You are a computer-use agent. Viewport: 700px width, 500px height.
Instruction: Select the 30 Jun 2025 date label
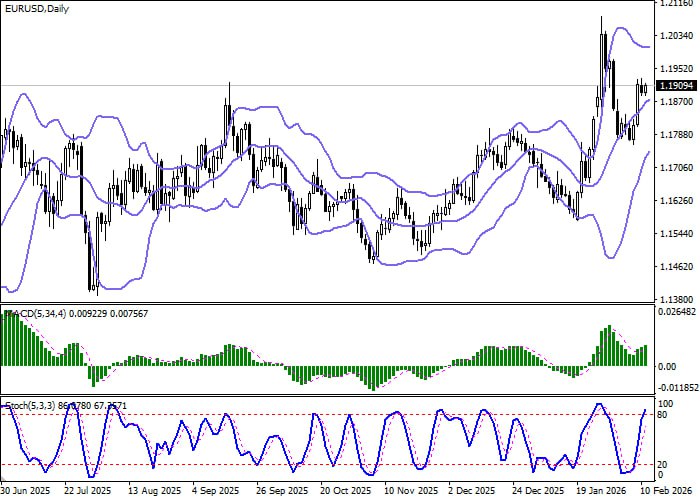click(26, 492)
